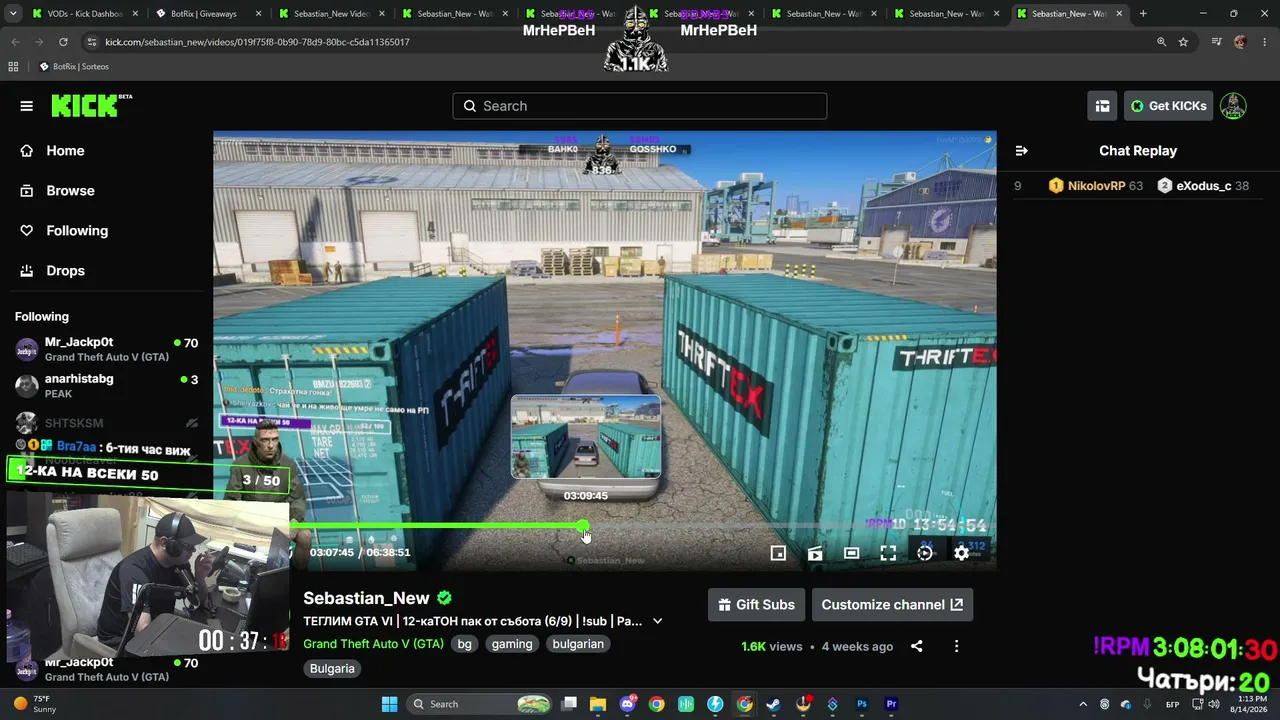Select the Bulgaria tag
Screen dimensions: 1280x720
point(332,668)
